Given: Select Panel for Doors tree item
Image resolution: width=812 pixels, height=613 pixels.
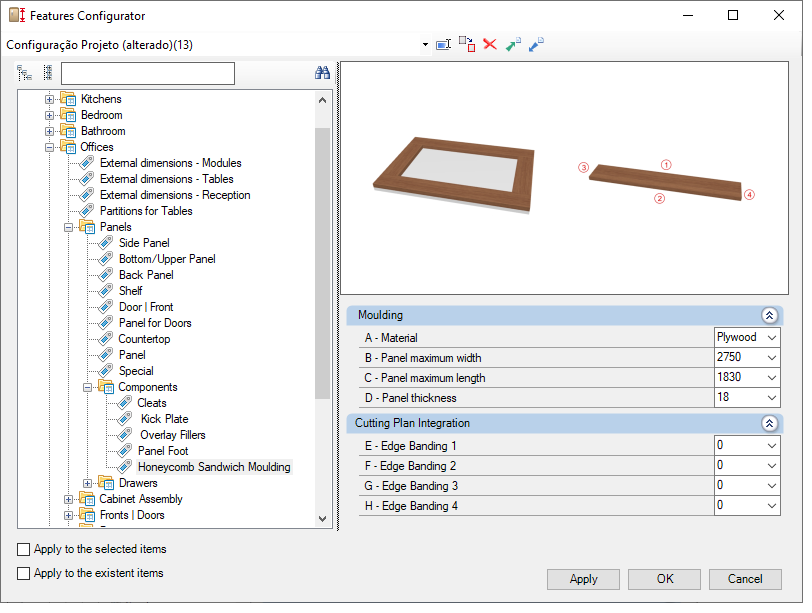Looking at the screenshot, I should (155, 323).
